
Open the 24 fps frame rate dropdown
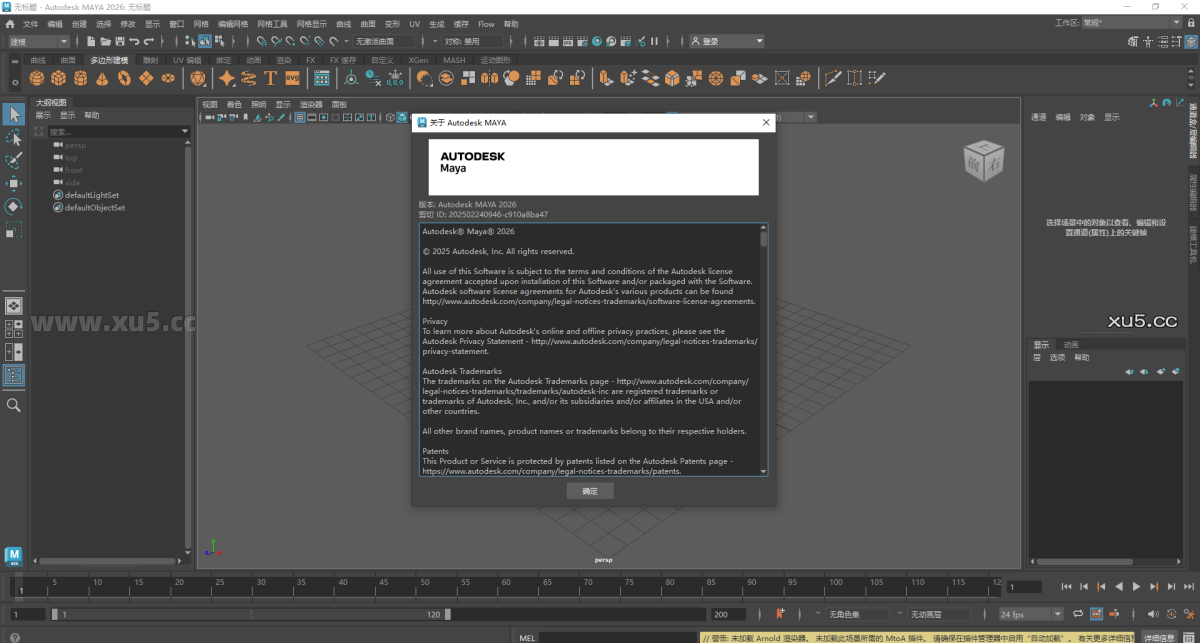tap(1031, 614)
